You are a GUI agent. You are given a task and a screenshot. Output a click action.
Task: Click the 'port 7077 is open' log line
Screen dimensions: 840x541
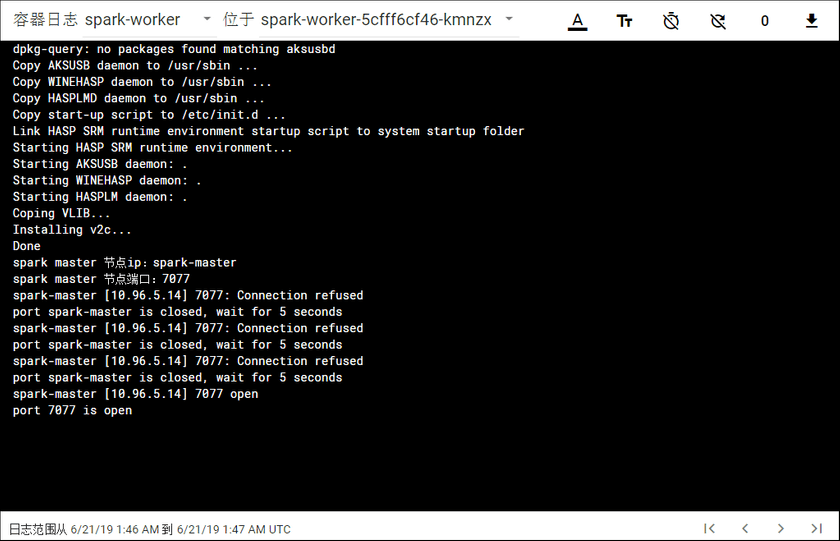pyautogui.click(x=72, y=410)
